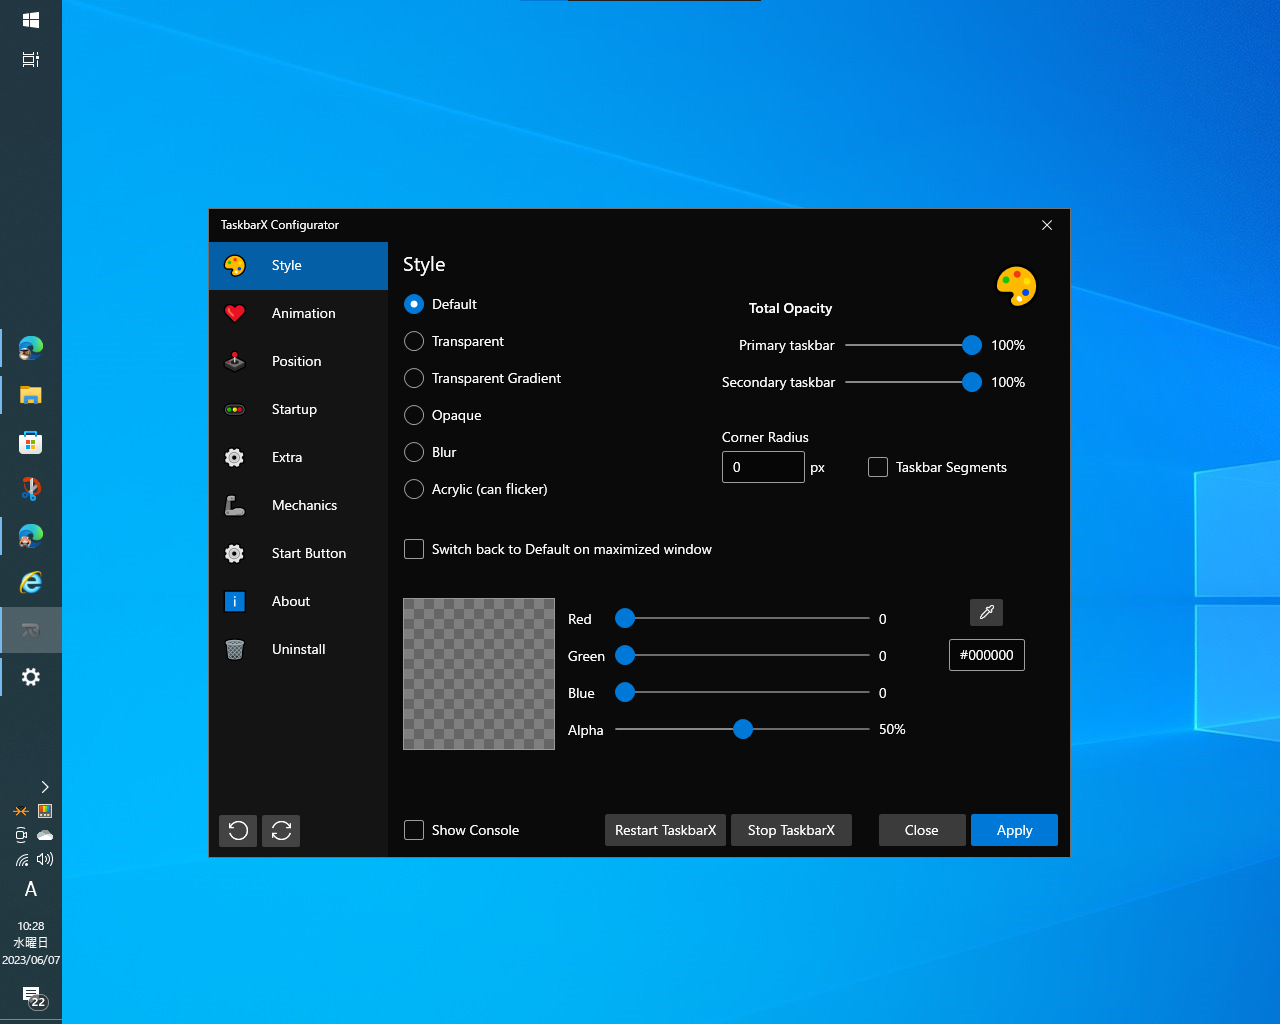Open the Animation heart icon in sidebar

click(x=235, y=313)
